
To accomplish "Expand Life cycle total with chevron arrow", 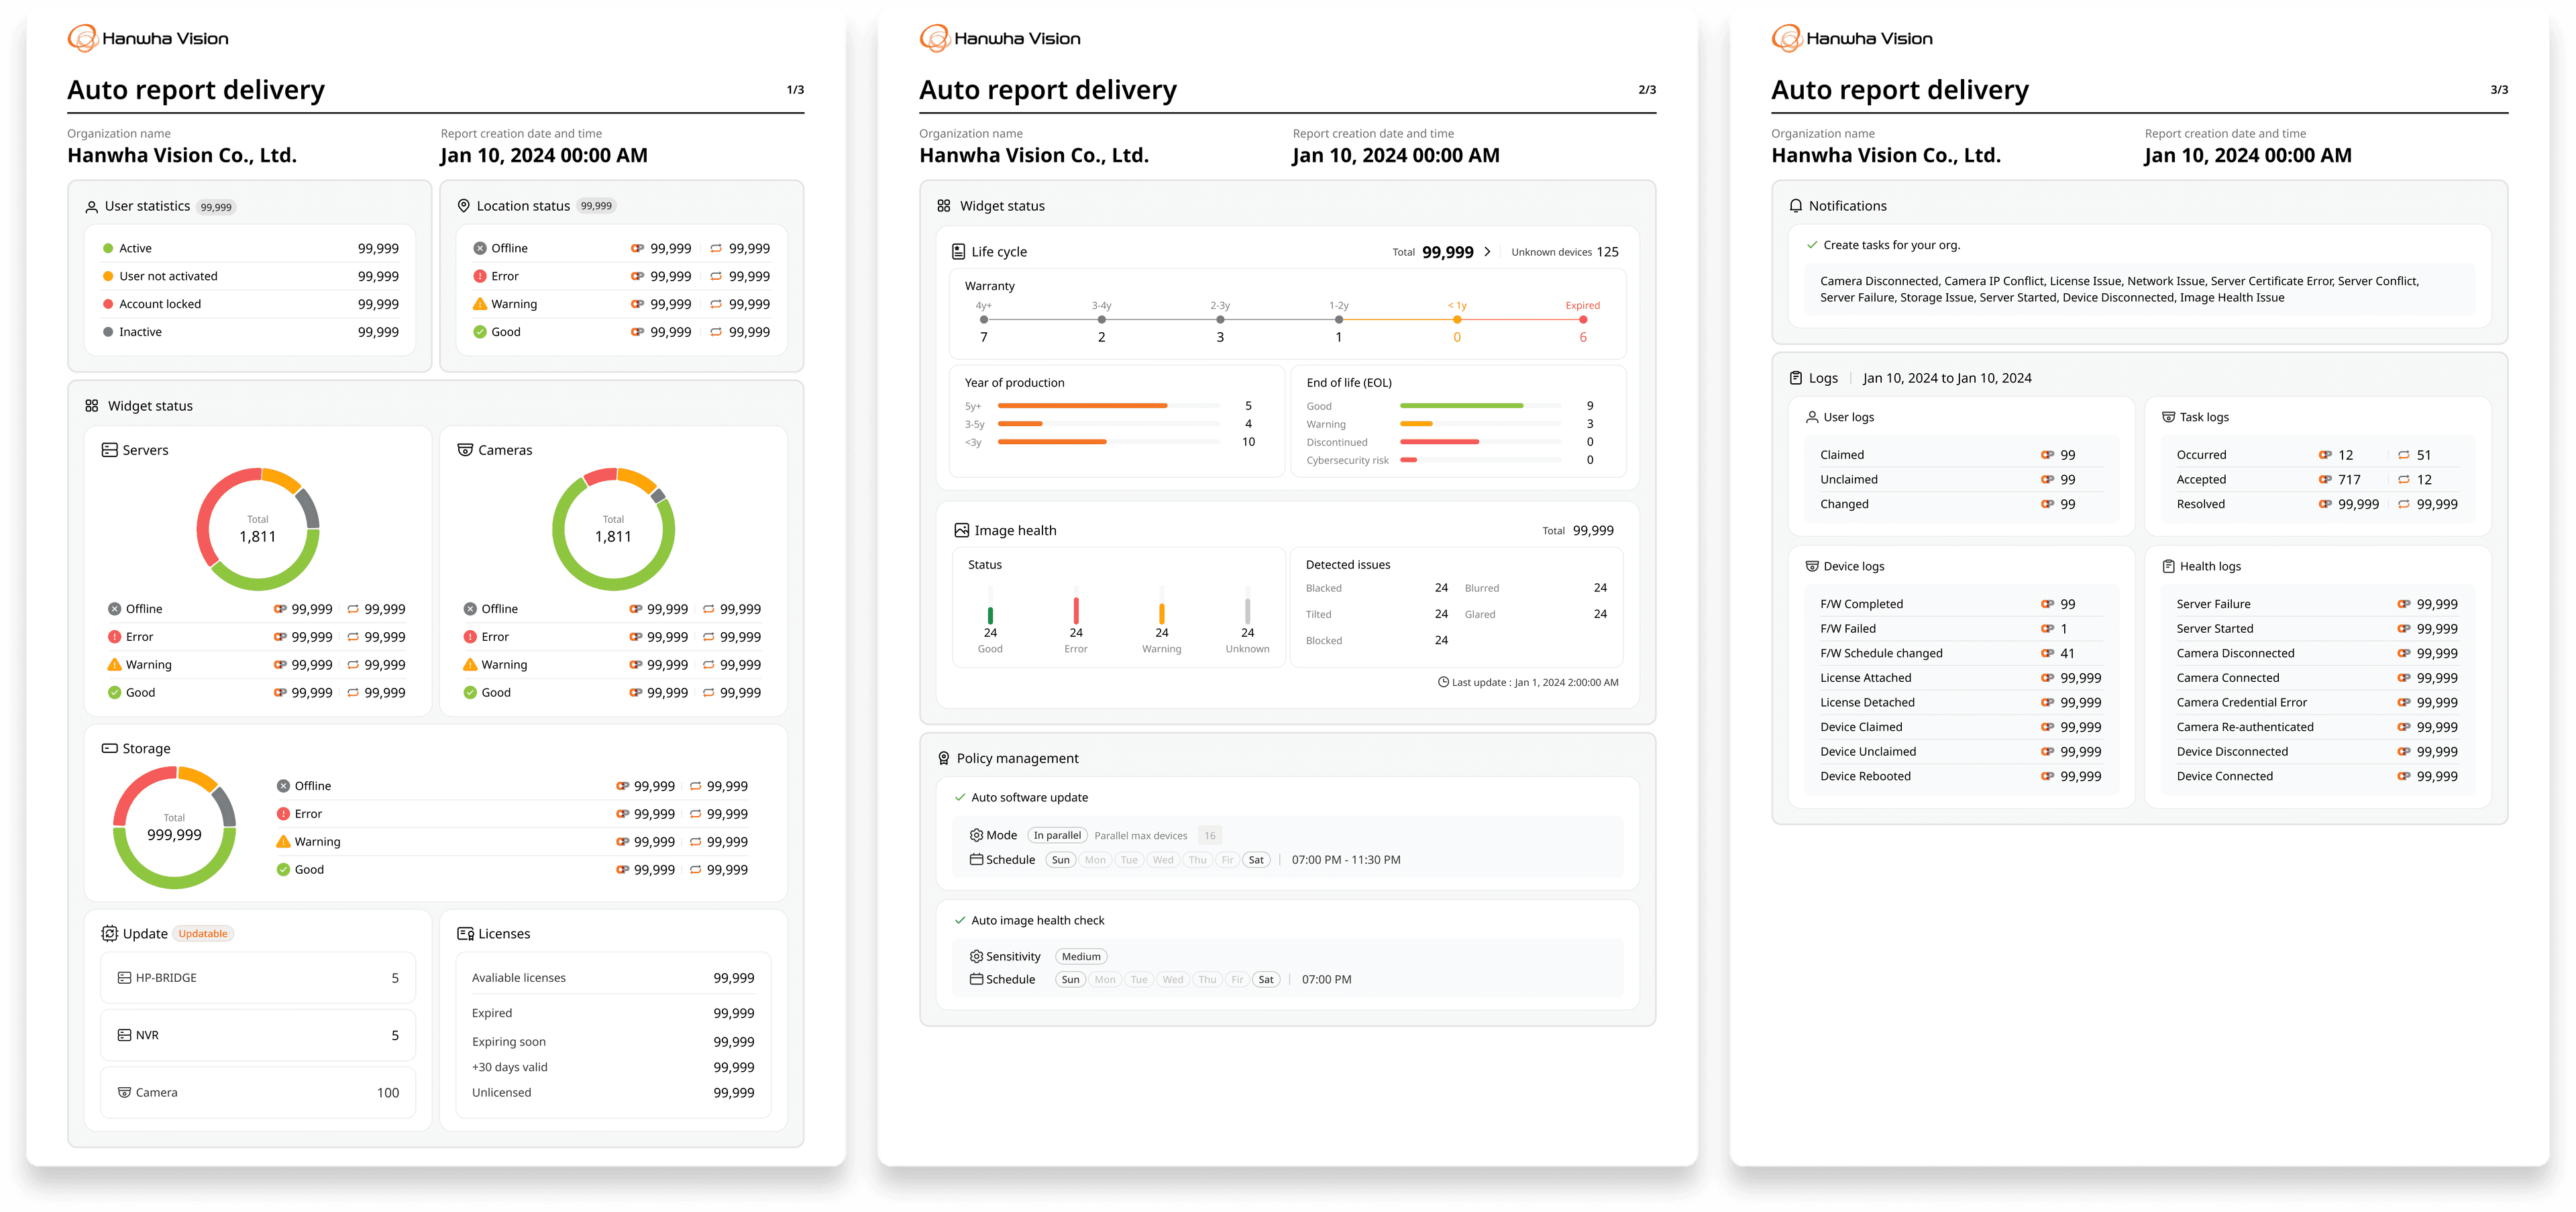I will click(x=1487, y=252).
